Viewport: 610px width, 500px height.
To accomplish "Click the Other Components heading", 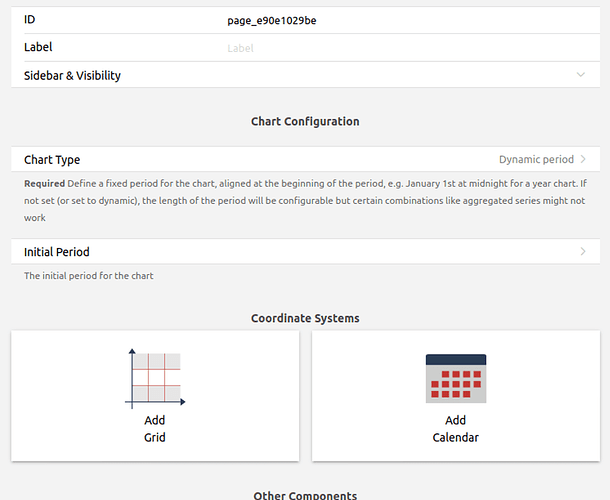I will click(x=305, y=495).
